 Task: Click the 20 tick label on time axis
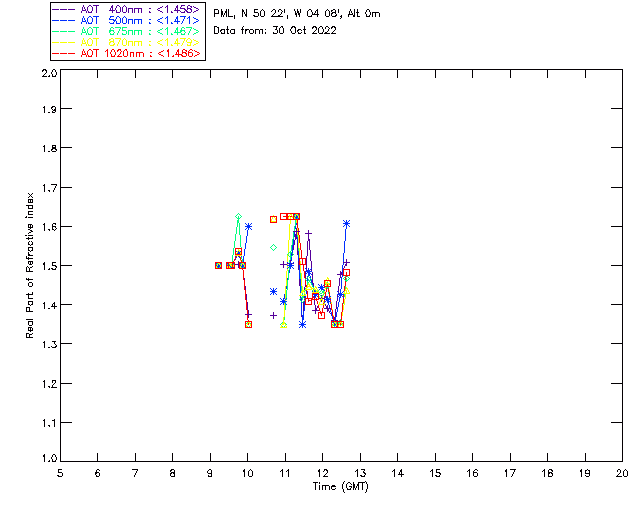click(622, 472)
